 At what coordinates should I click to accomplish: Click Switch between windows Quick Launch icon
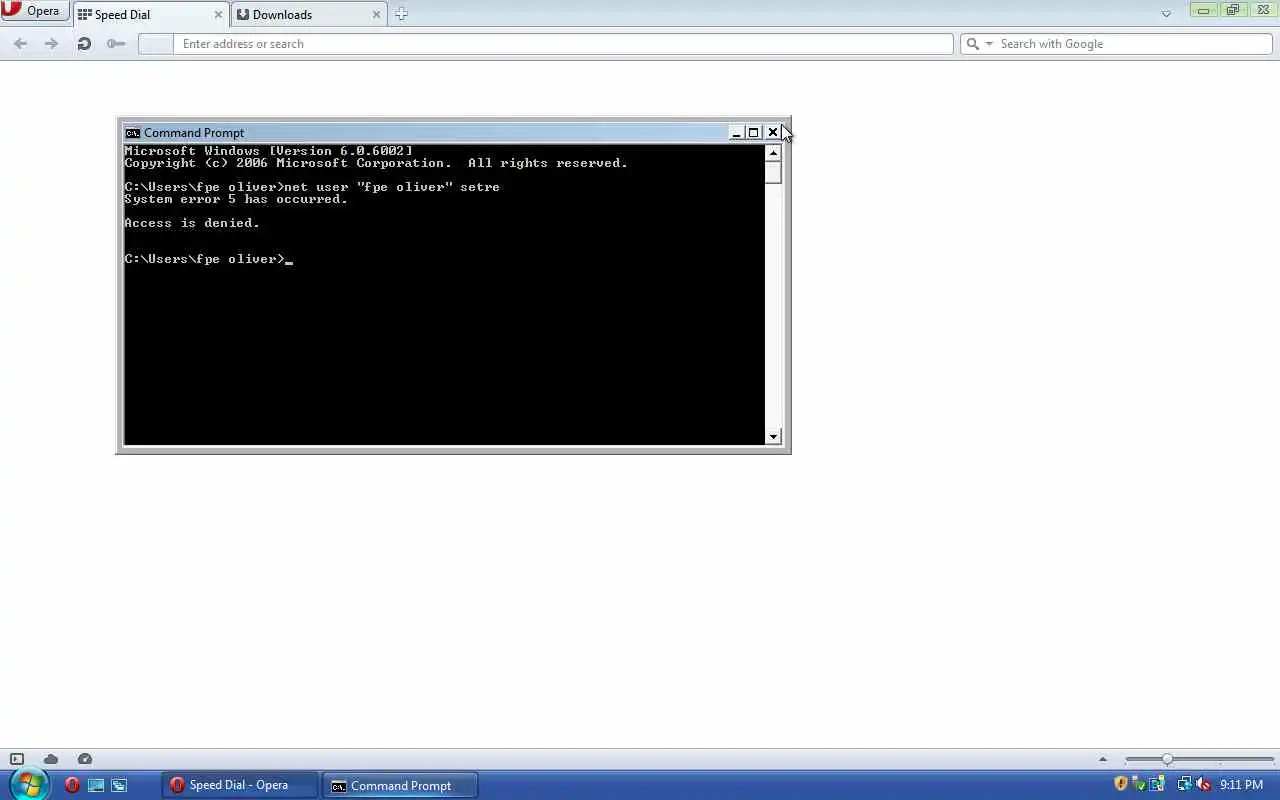point(119,785)
